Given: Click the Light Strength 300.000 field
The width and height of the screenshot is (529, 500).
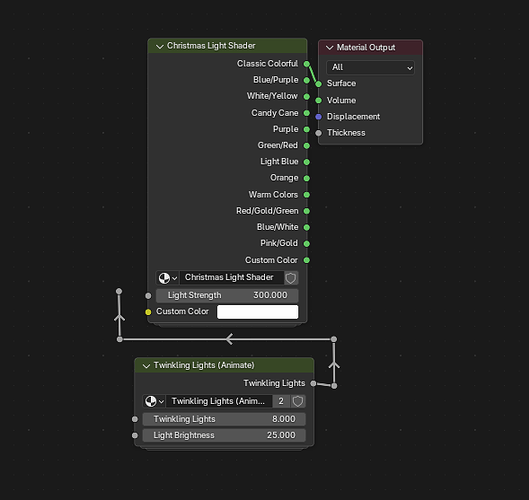Looking at the screenshot, I should tap(227, 296).
